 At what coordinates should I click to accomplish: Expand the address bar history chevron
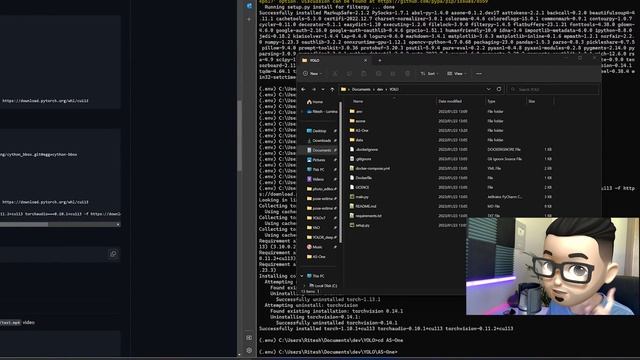click(488, 89)
